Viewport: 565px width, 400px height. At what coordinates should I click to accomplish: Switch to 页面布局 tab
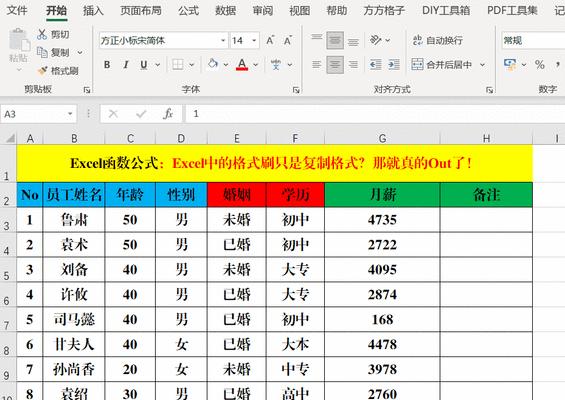coord(141,10)
